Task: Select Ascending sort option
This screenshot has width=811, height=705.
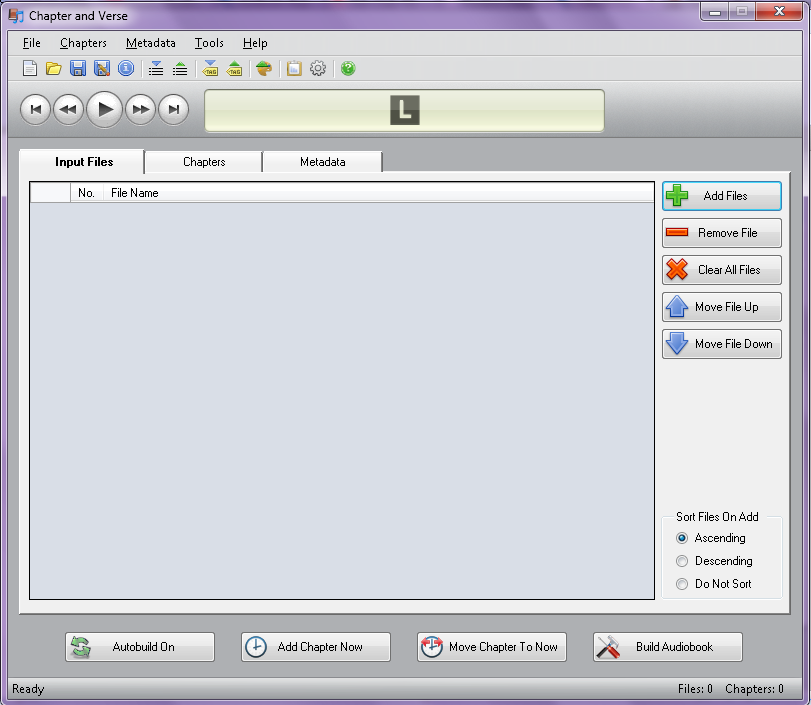Action: pos(682,538)
